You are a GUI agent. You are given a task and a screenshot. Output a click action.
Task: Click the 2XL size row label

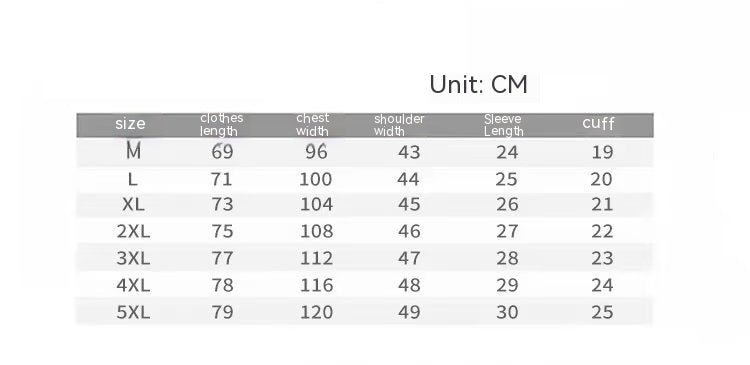[x=133, y=232]
